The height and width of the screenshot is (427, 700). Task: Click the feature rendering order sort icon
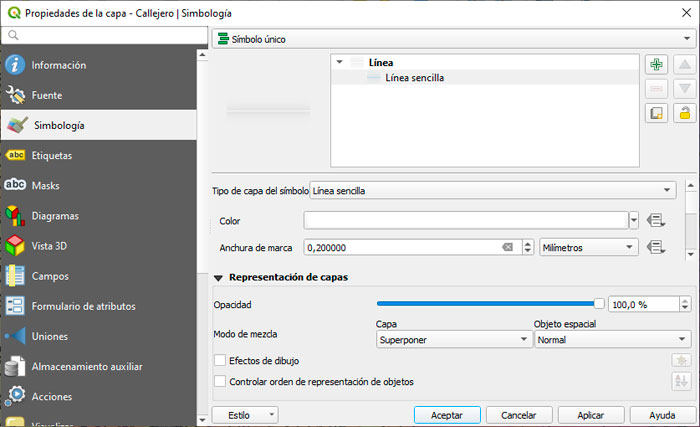point(681,381)
